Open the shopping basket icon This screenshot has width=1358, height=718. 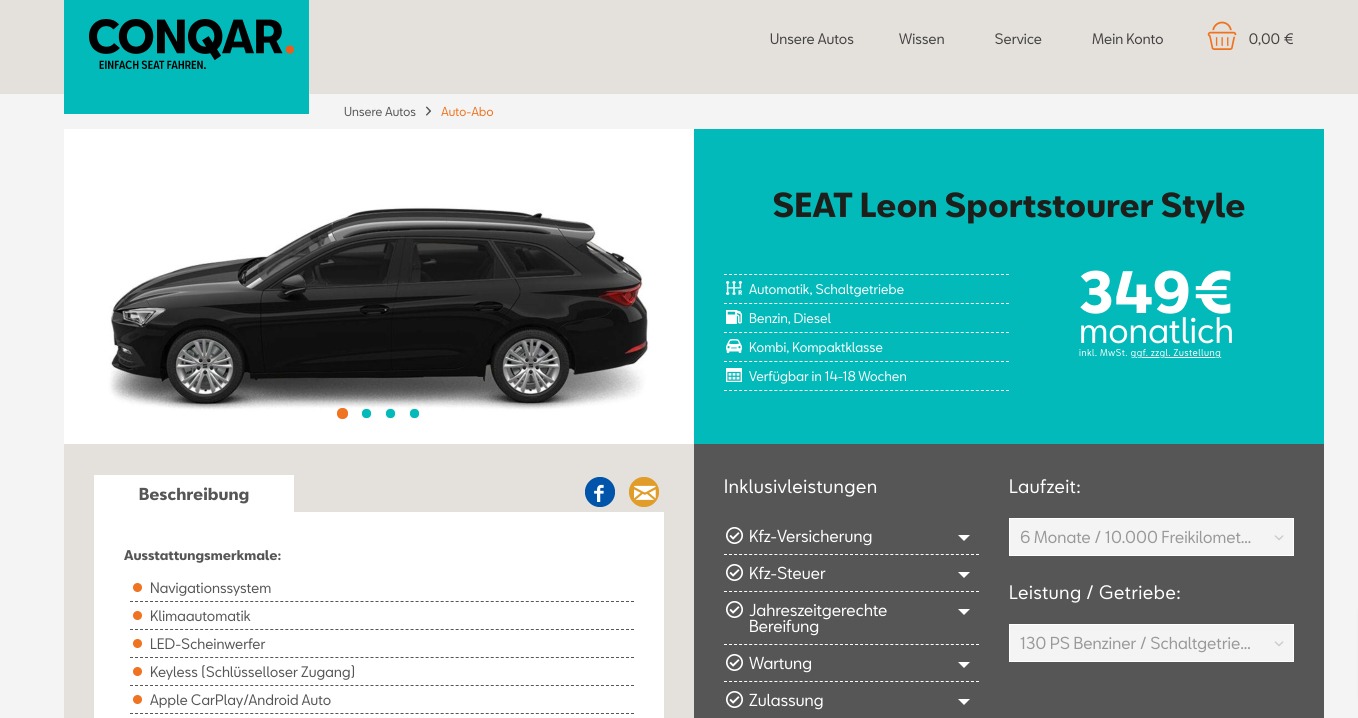1221,37
